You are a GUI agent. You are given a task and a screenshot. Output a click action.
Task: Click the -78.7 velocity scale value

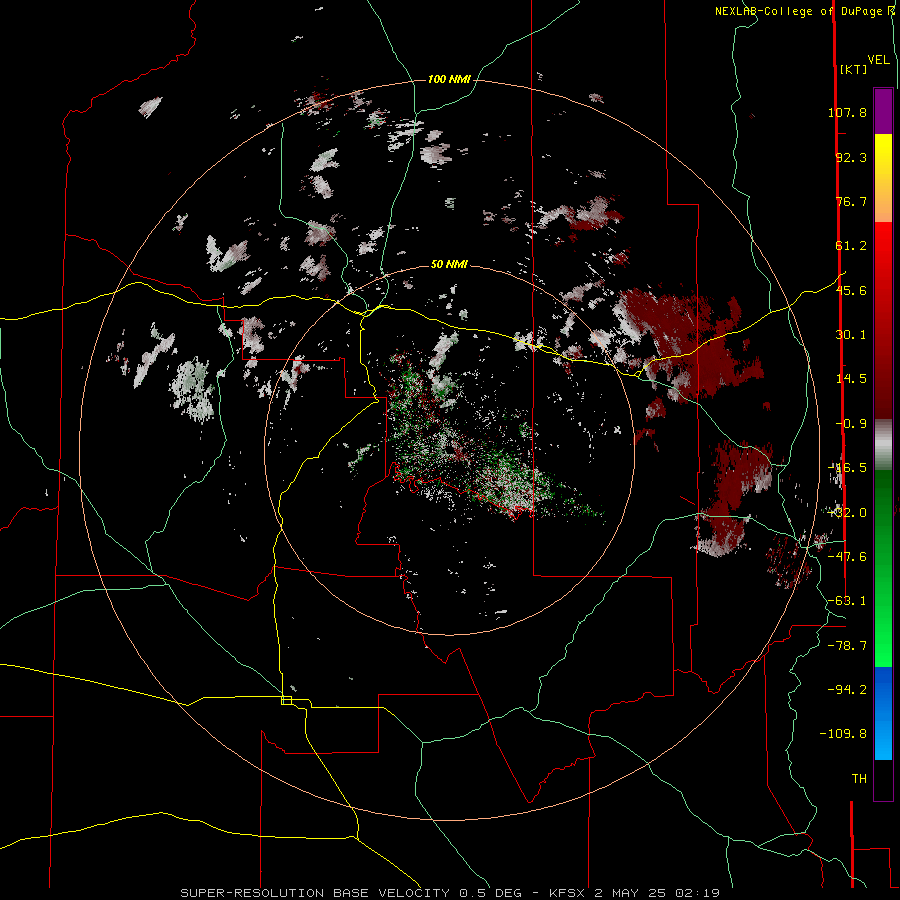(x=847, y=646)
